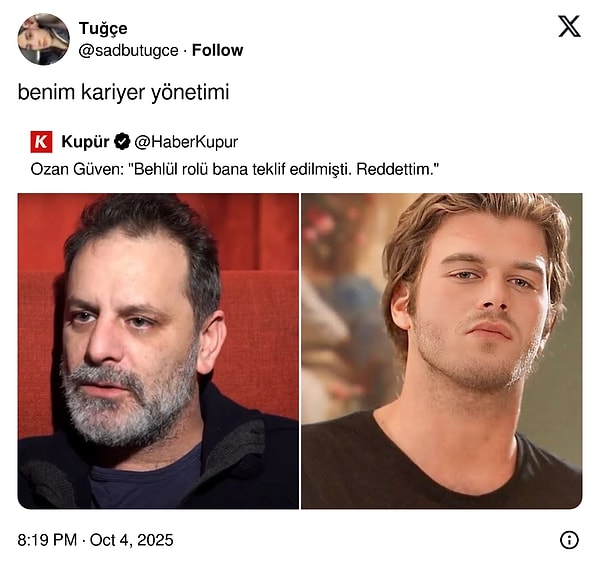Open Tuğçe's profile avatar
This screenshot has height=570, width=600.
43,40
